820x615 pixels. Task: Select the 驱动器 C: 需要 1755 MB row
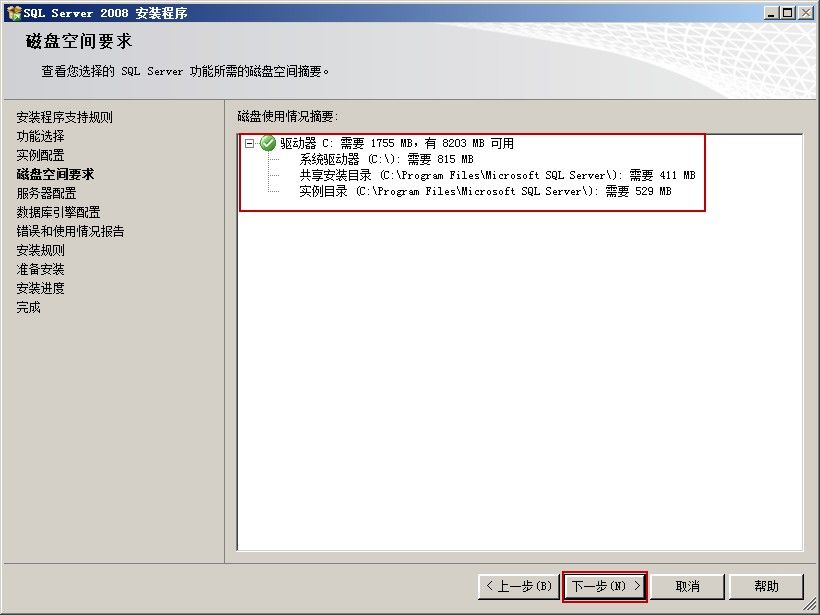(396, 143)
